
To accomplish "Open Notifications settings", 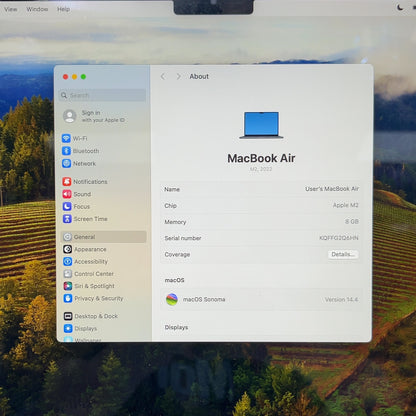I will point(85,181).
